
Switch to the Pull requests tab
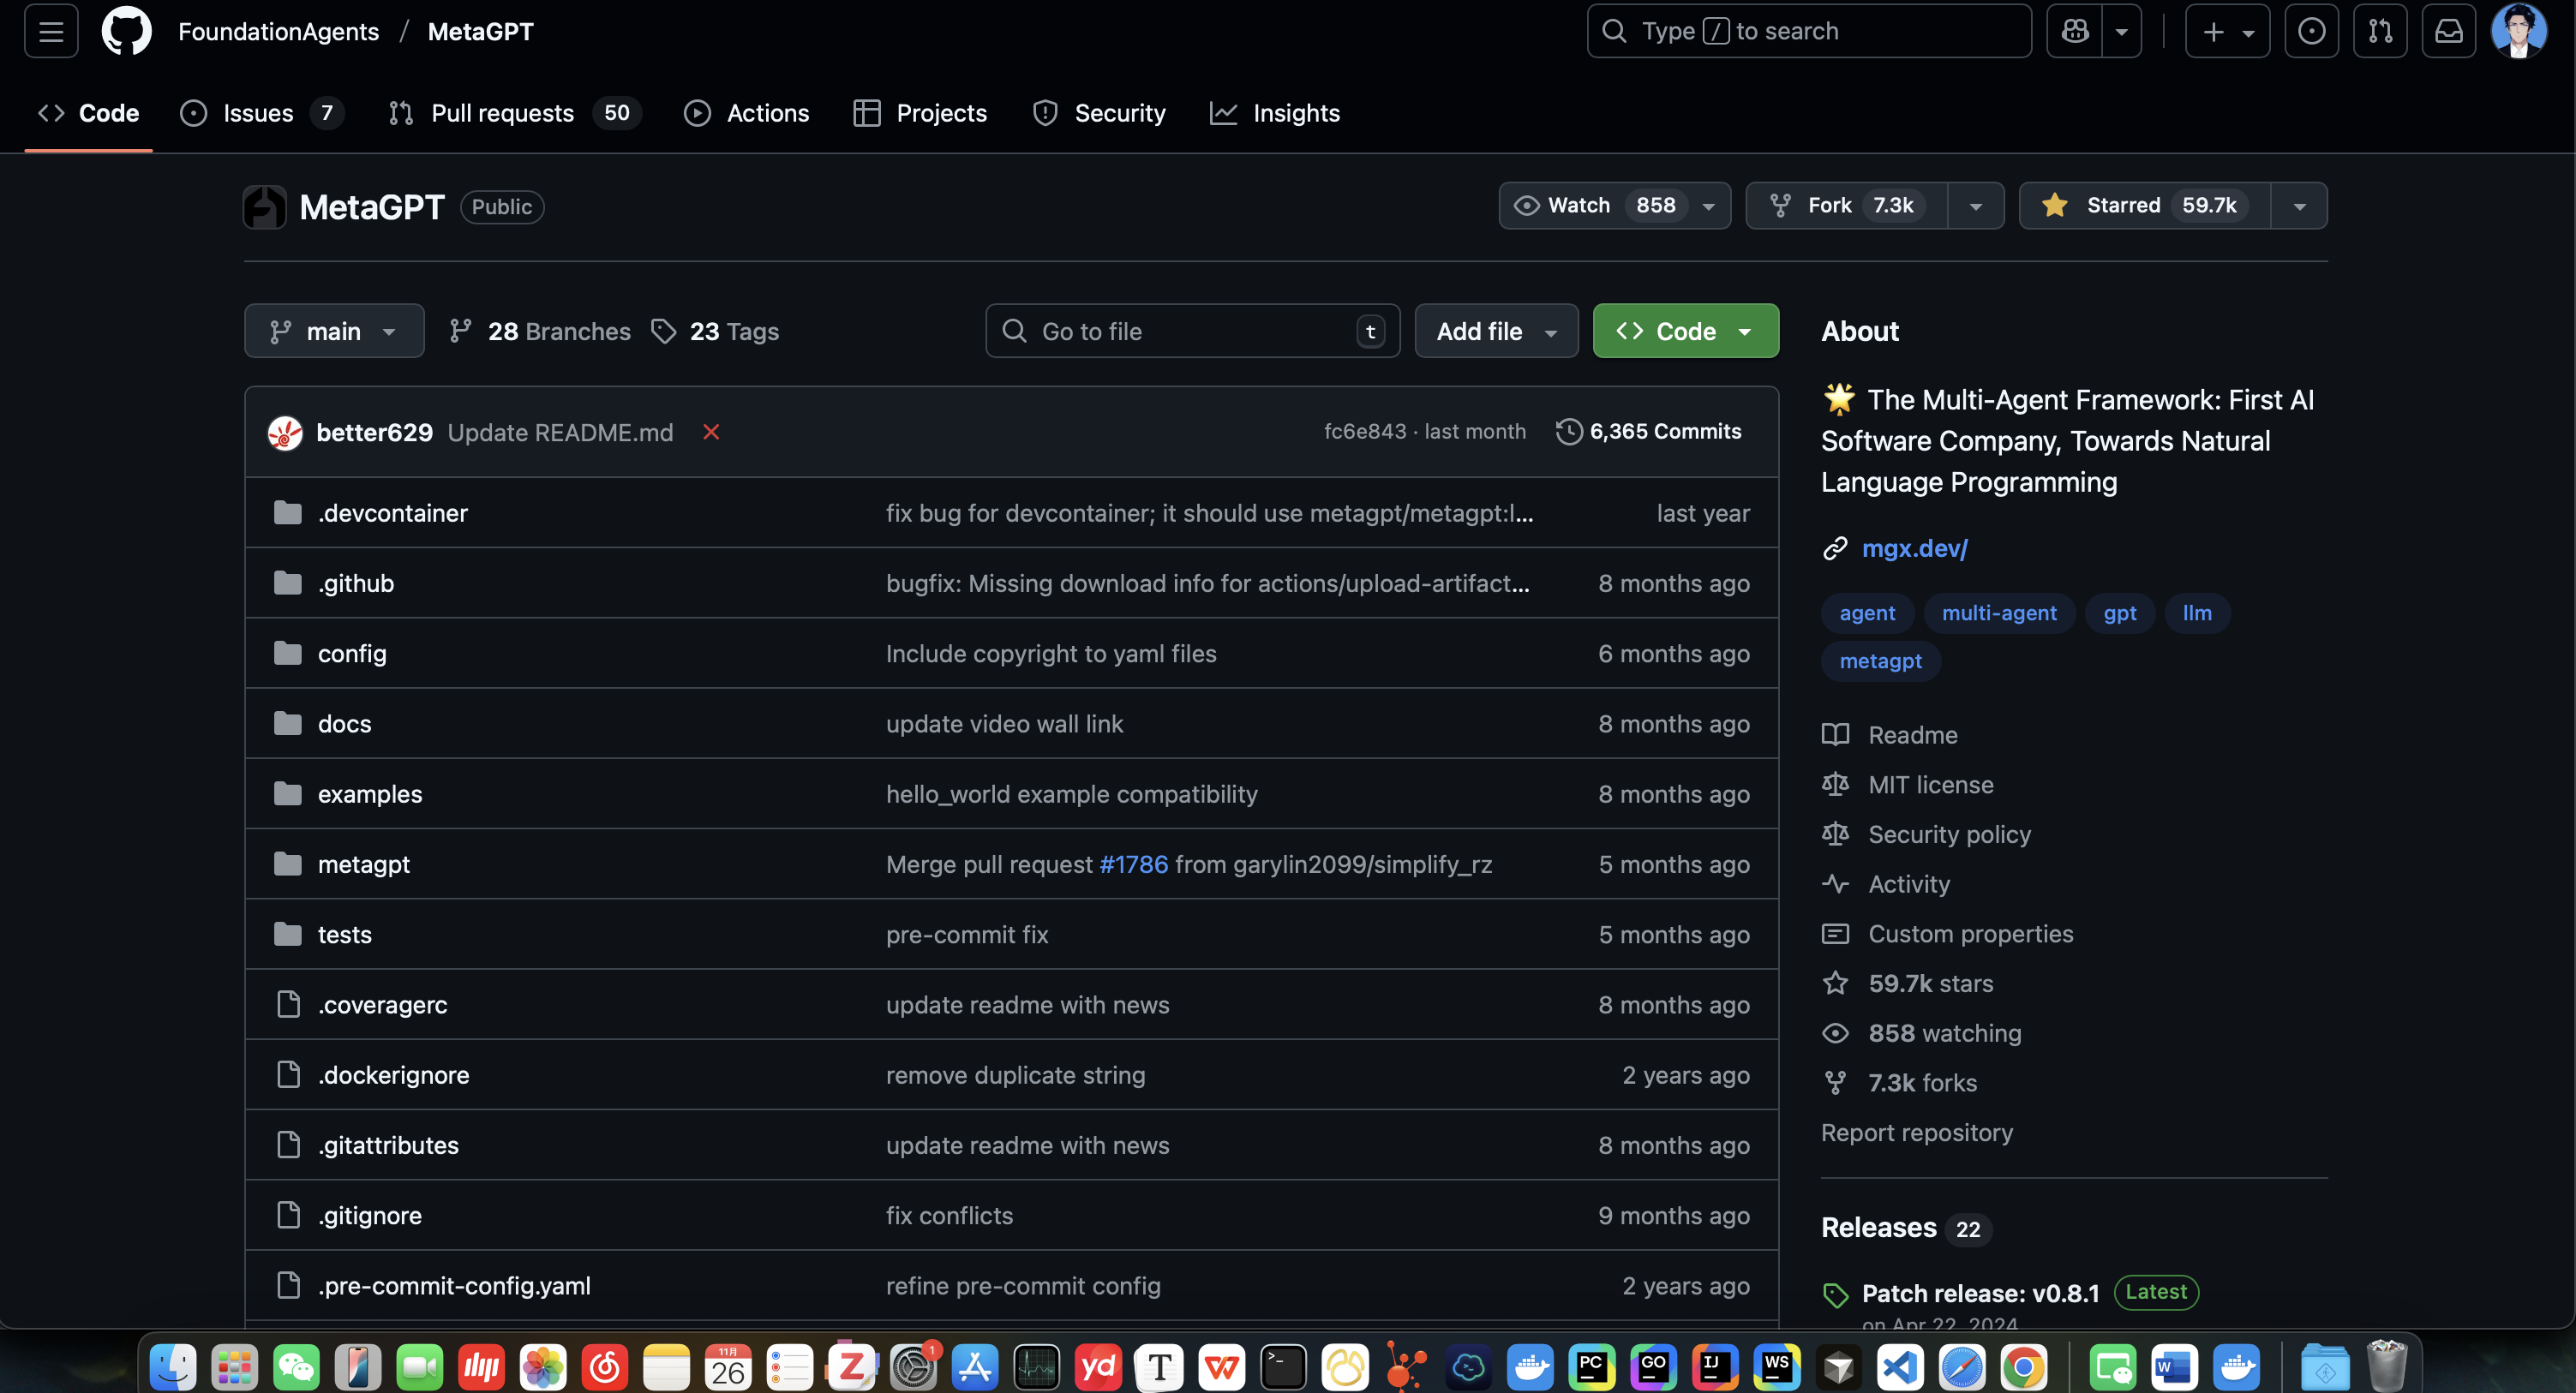[501, 113]
